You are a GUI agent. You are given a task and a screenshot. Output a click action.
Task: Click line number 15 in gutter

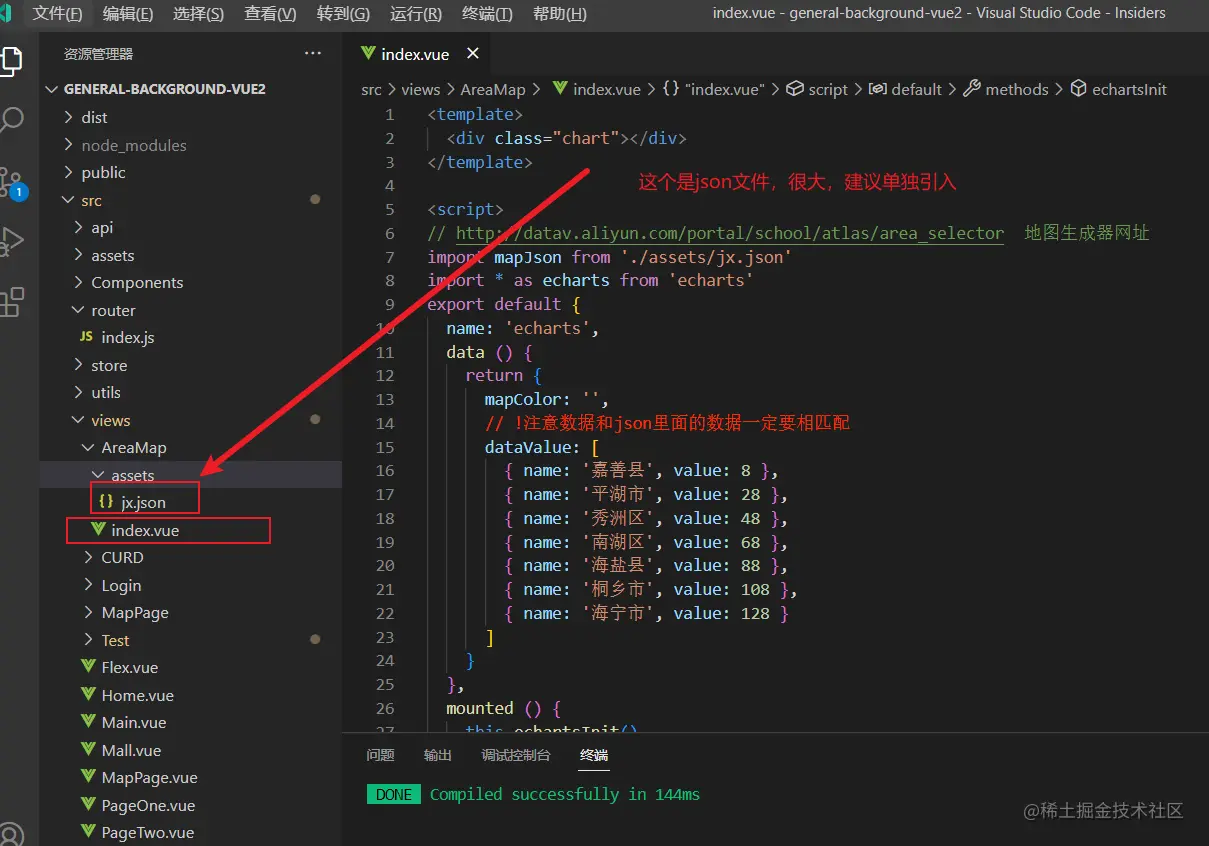pyautogui.click(x=386, y=447)
